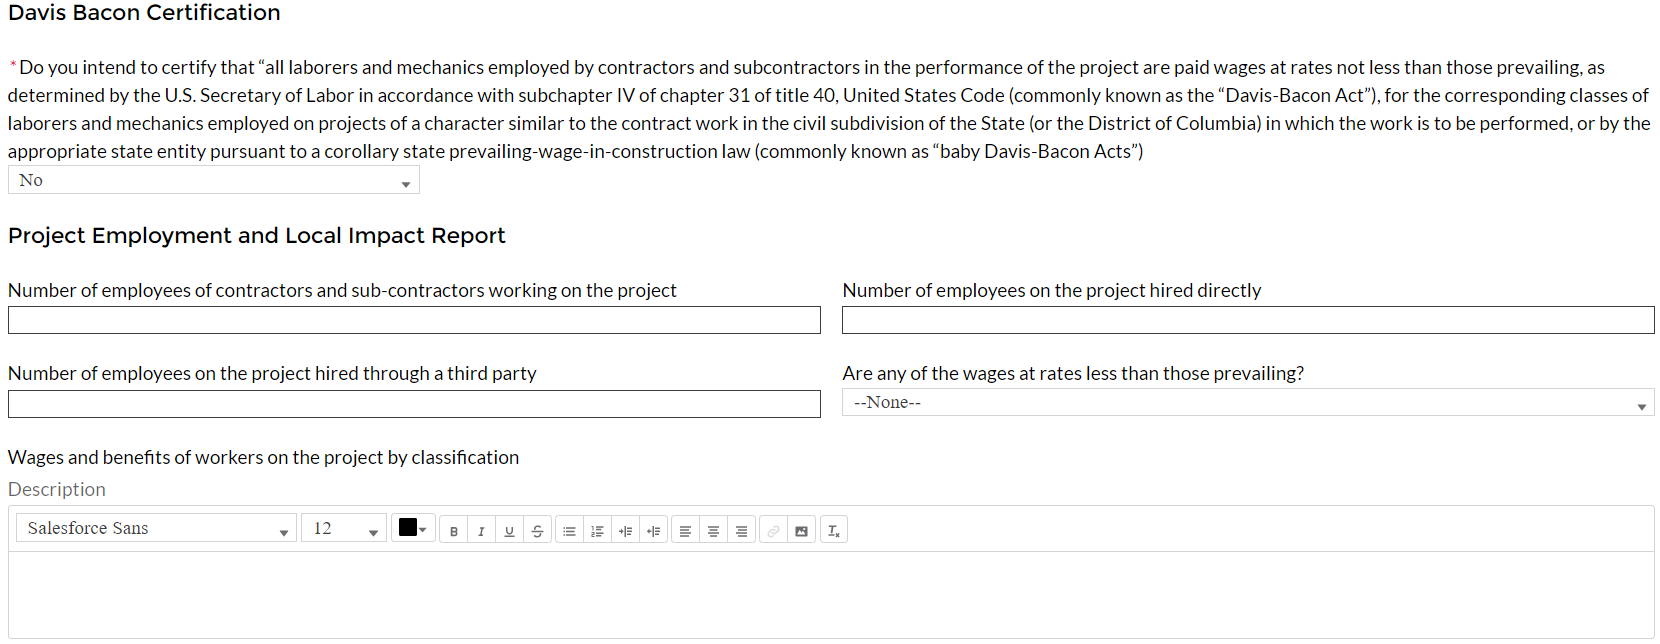Screen dimensions: 1660x644
Task: Open the font size 12 dropdown
Action: [x=344, y=529]
